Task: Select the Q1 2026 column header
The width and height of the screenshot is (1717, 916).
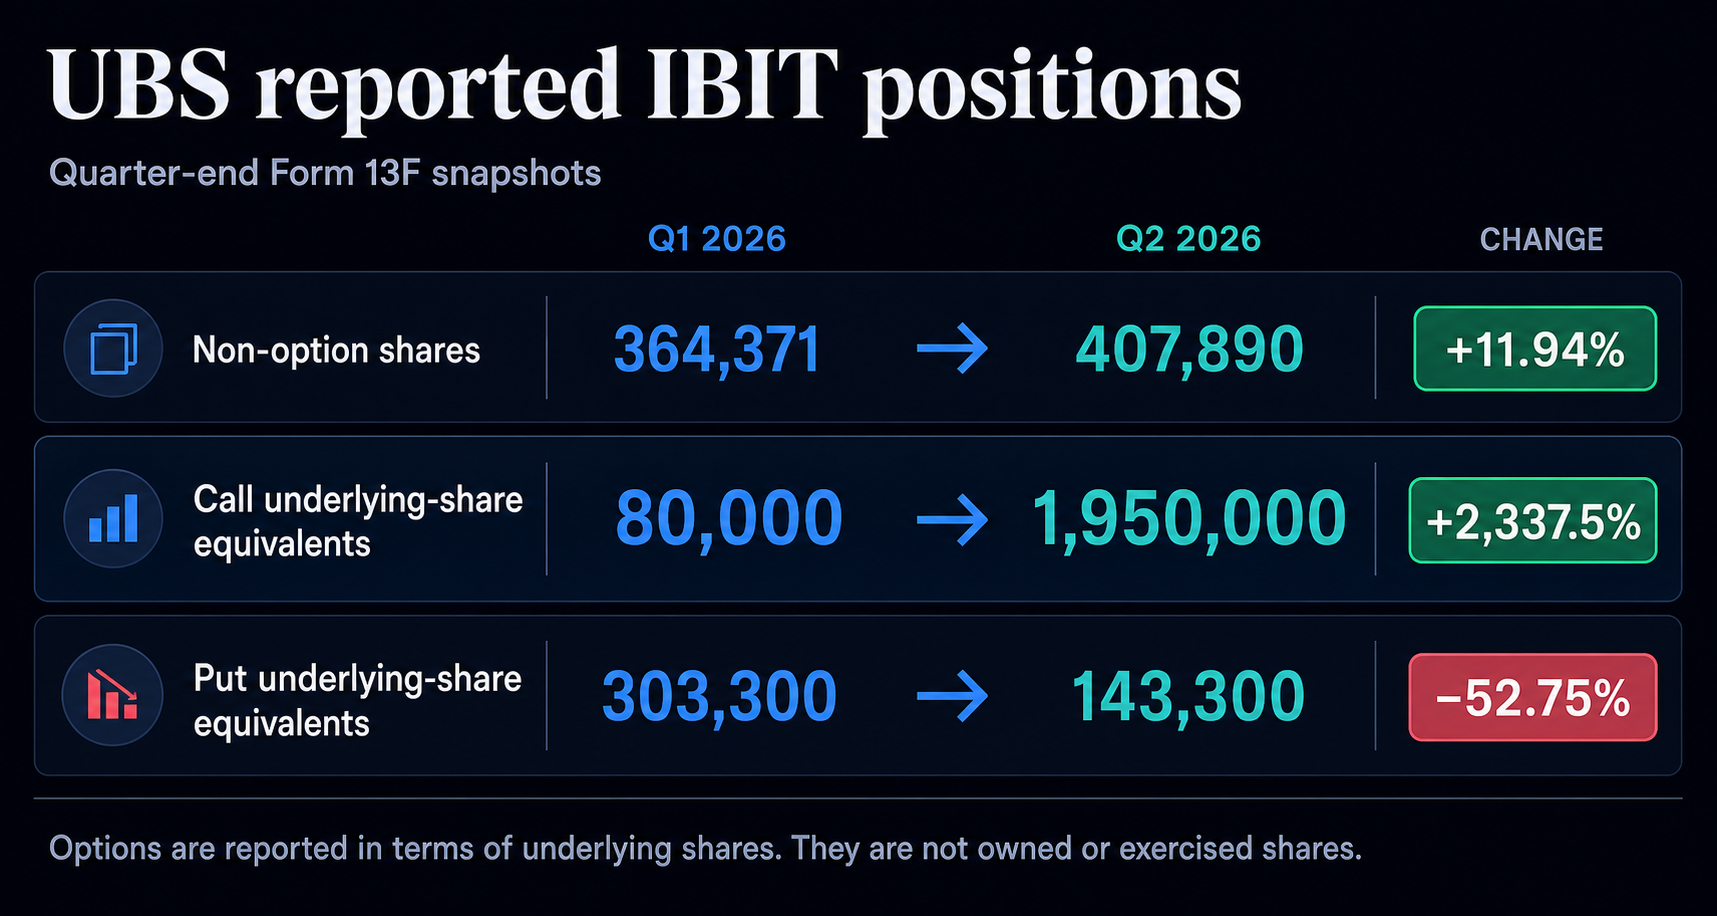Action: pyautogui.click(x=717, y=239)
